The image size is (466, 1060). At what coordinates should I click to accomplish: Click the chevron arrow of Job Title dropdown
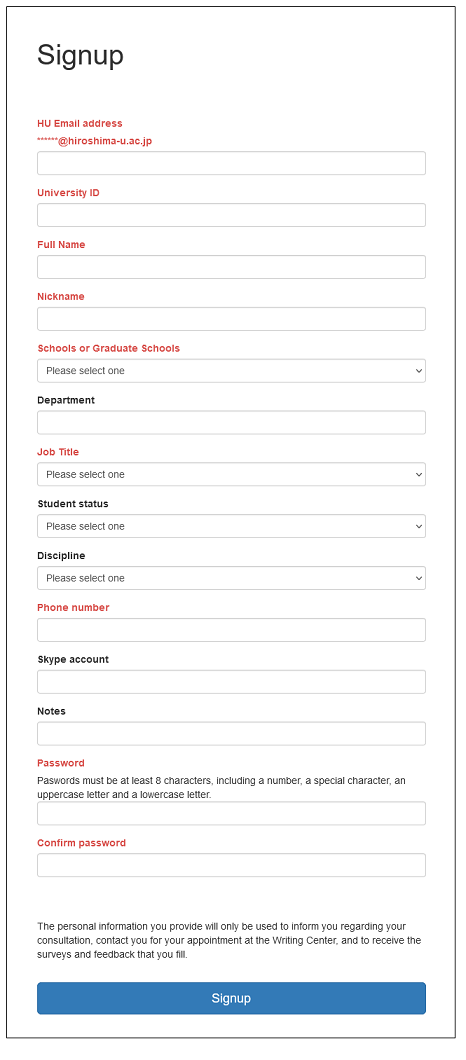pyautogui.click(x=419, y=475)
